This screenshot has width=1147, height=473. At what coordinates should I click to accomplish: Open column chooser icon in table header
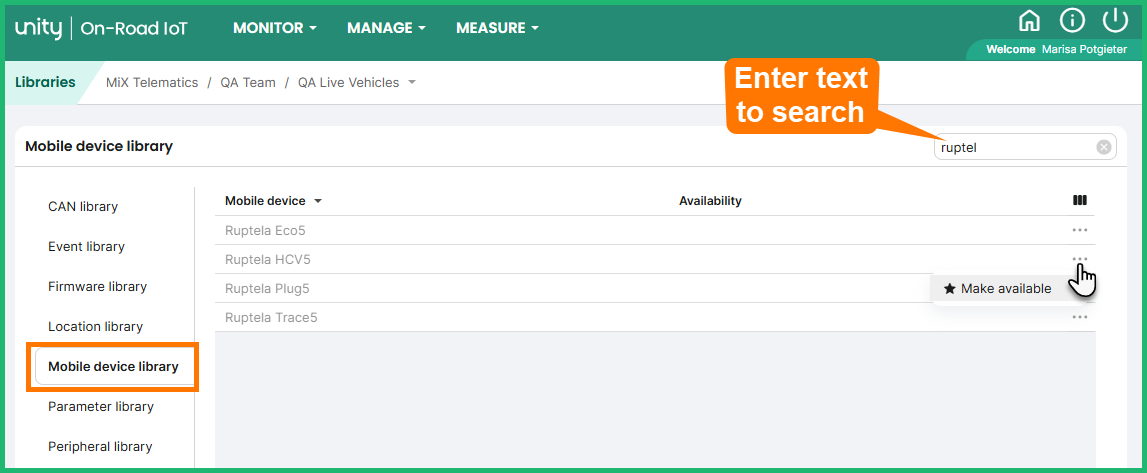(x=1079, y=201)
